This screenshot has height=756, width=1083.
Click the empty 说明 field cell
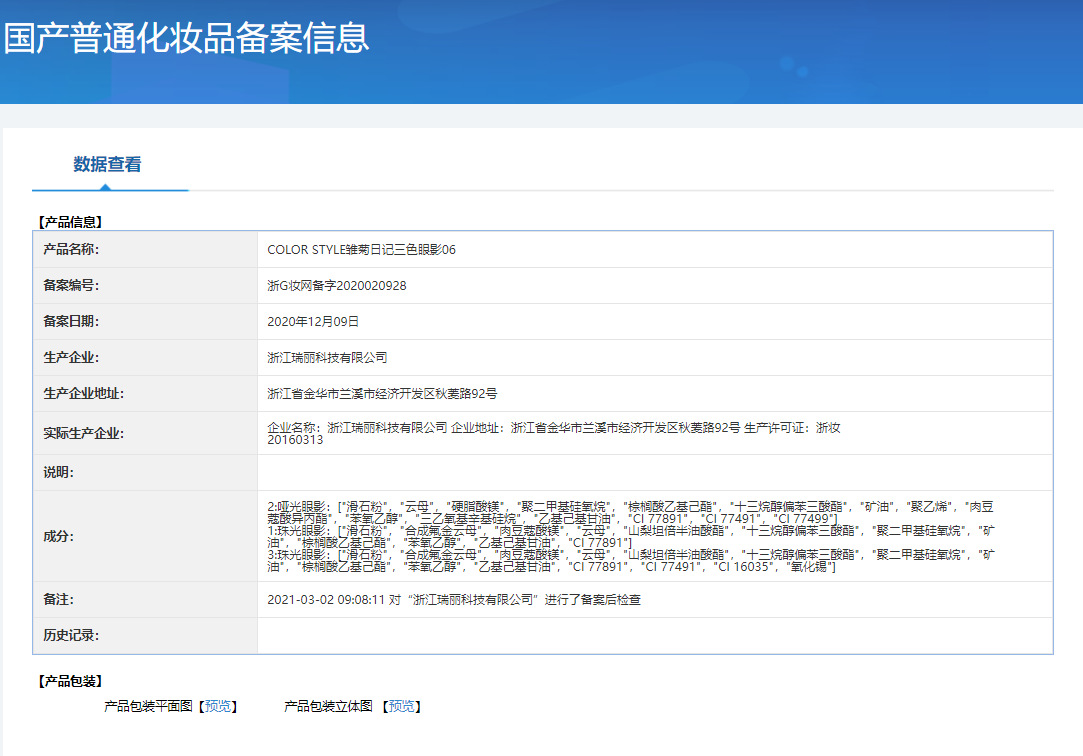click(655, 473)
